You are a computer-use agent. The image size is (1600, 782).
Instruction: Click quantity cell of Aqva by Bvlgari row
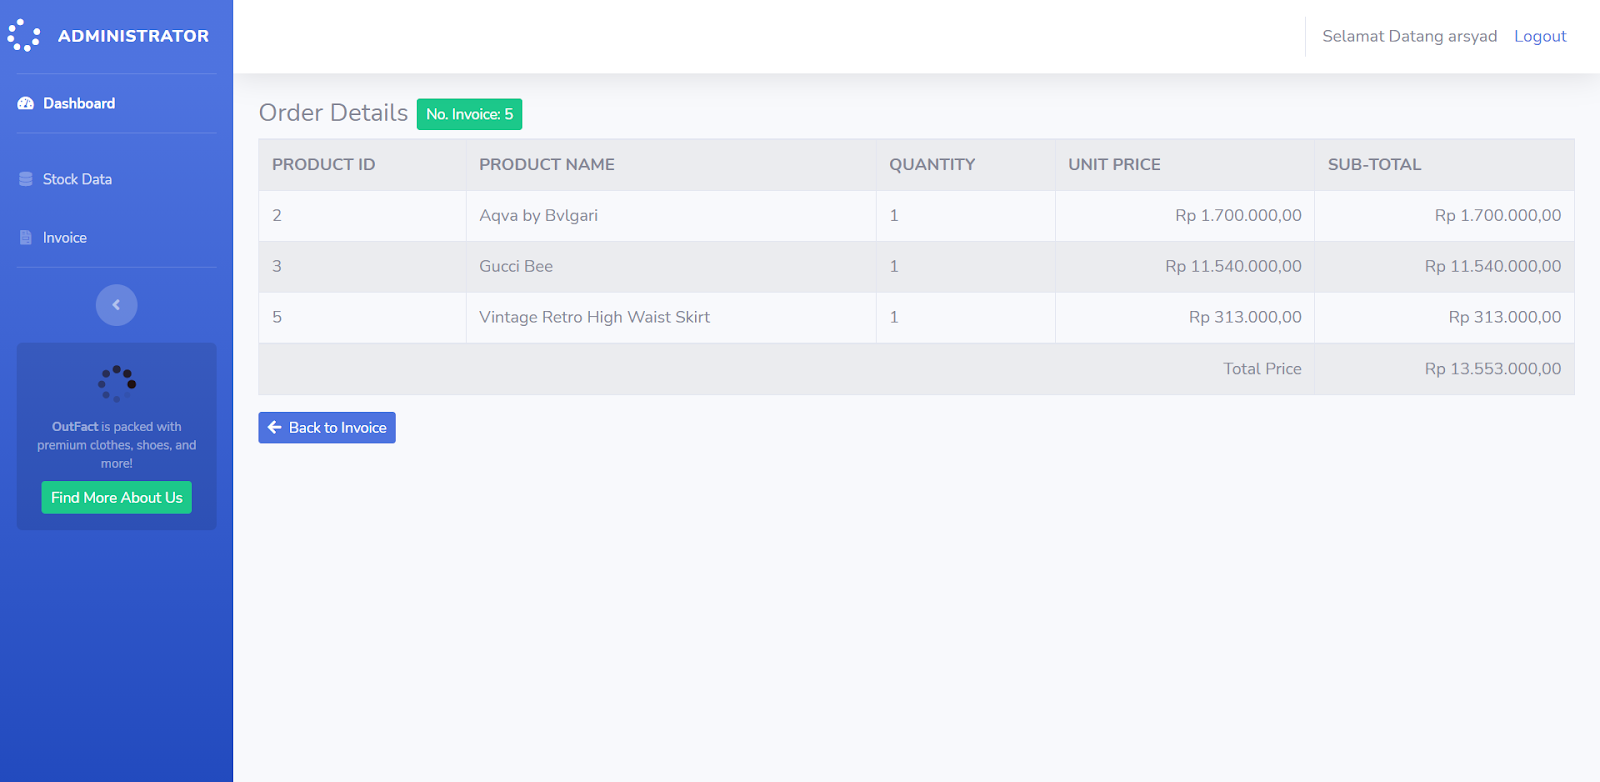(965, 215)
